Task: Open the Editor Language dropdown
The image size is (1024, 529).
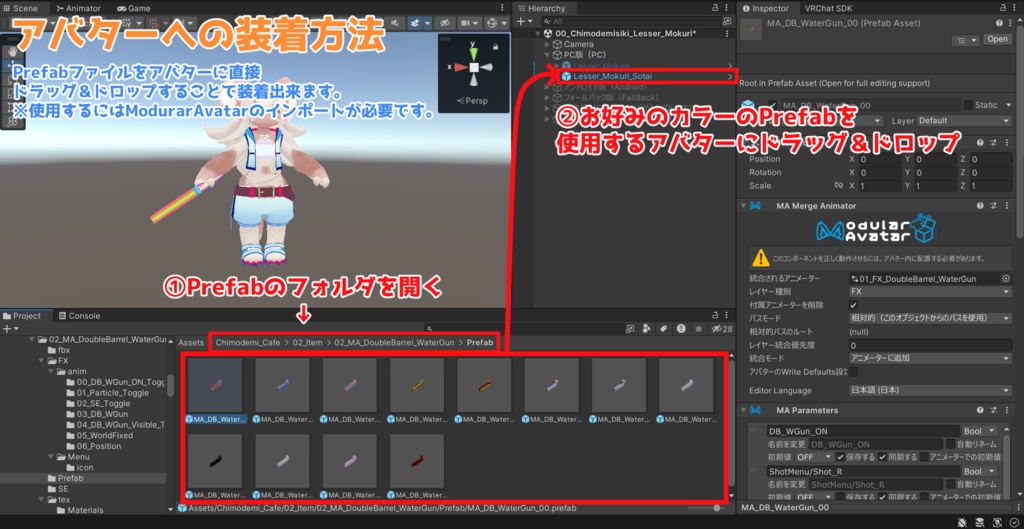Action: click(930, 391)
